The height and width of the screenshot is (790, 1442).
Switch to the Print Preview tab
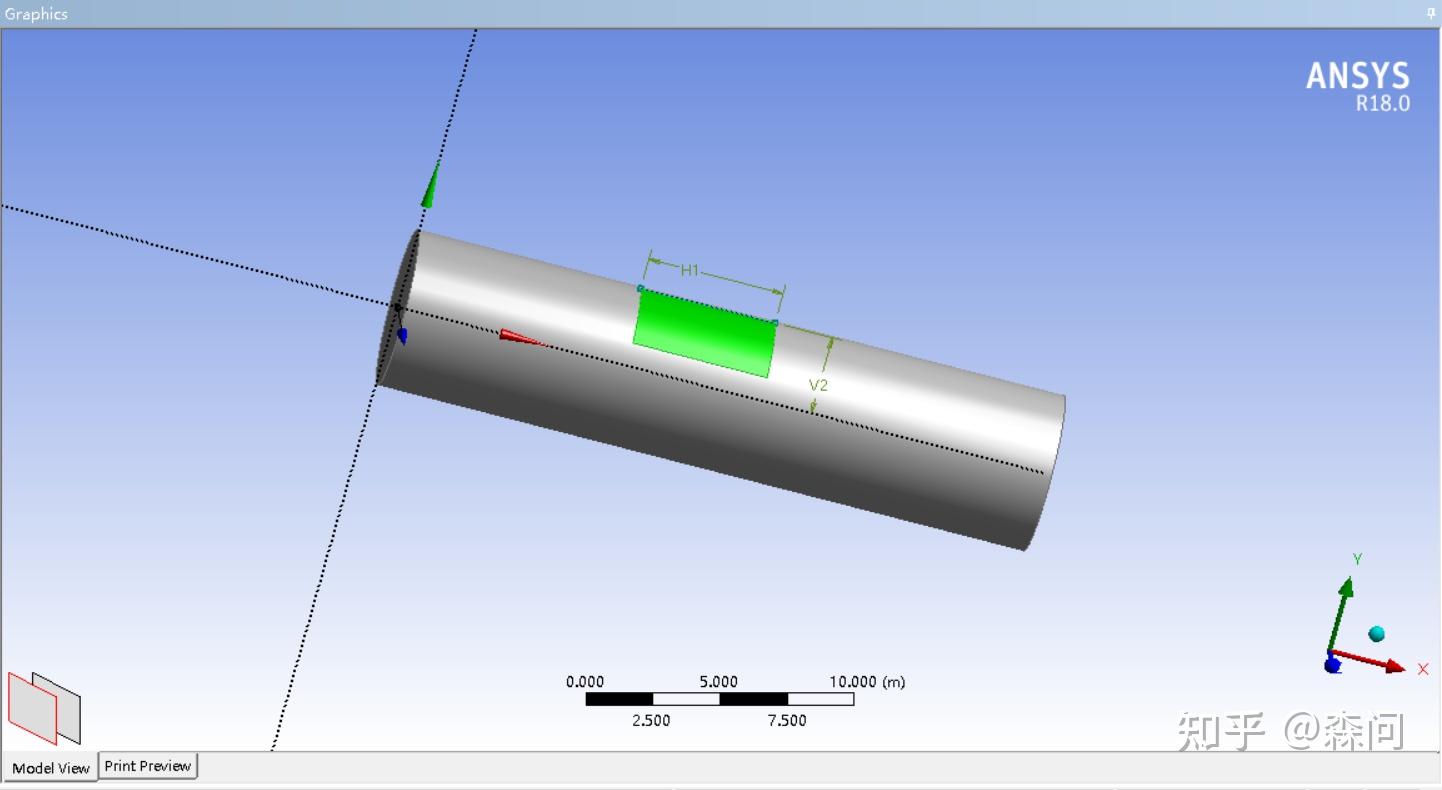pos(147,765)
